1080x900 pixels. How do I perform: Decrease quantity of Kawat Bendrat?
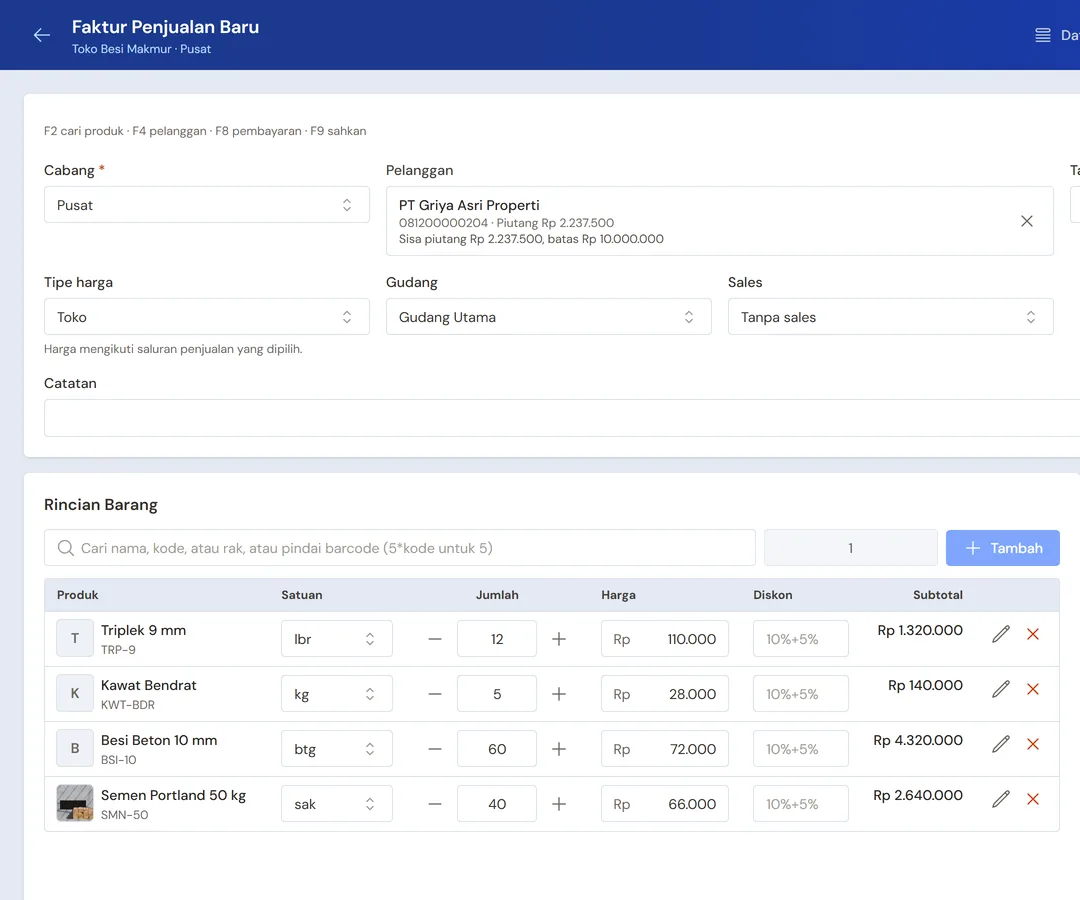point(435,694)
